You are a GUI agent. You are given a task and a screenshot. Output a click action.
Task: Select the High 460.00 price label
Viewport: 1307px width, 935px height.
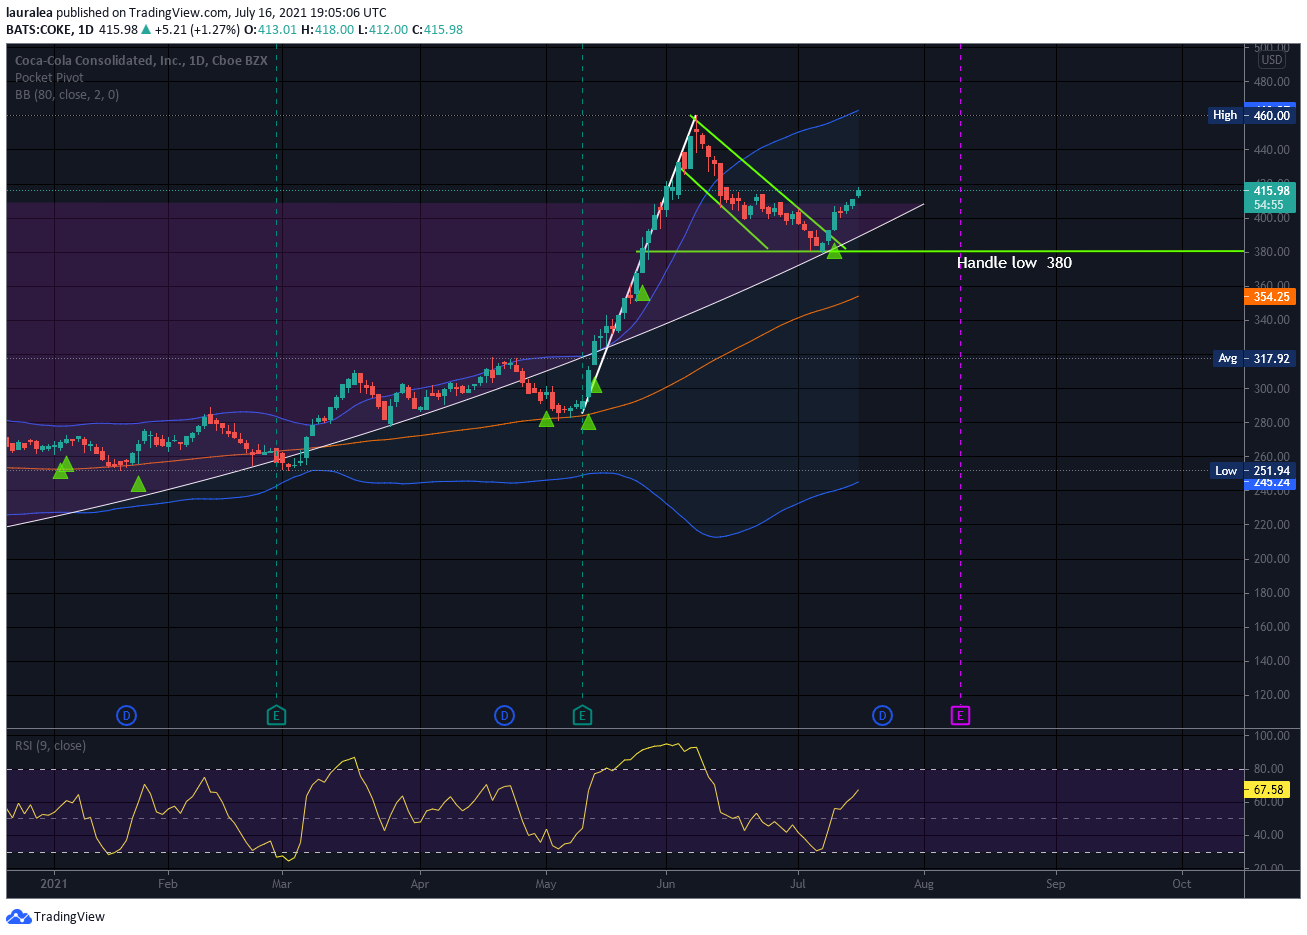1252,115
